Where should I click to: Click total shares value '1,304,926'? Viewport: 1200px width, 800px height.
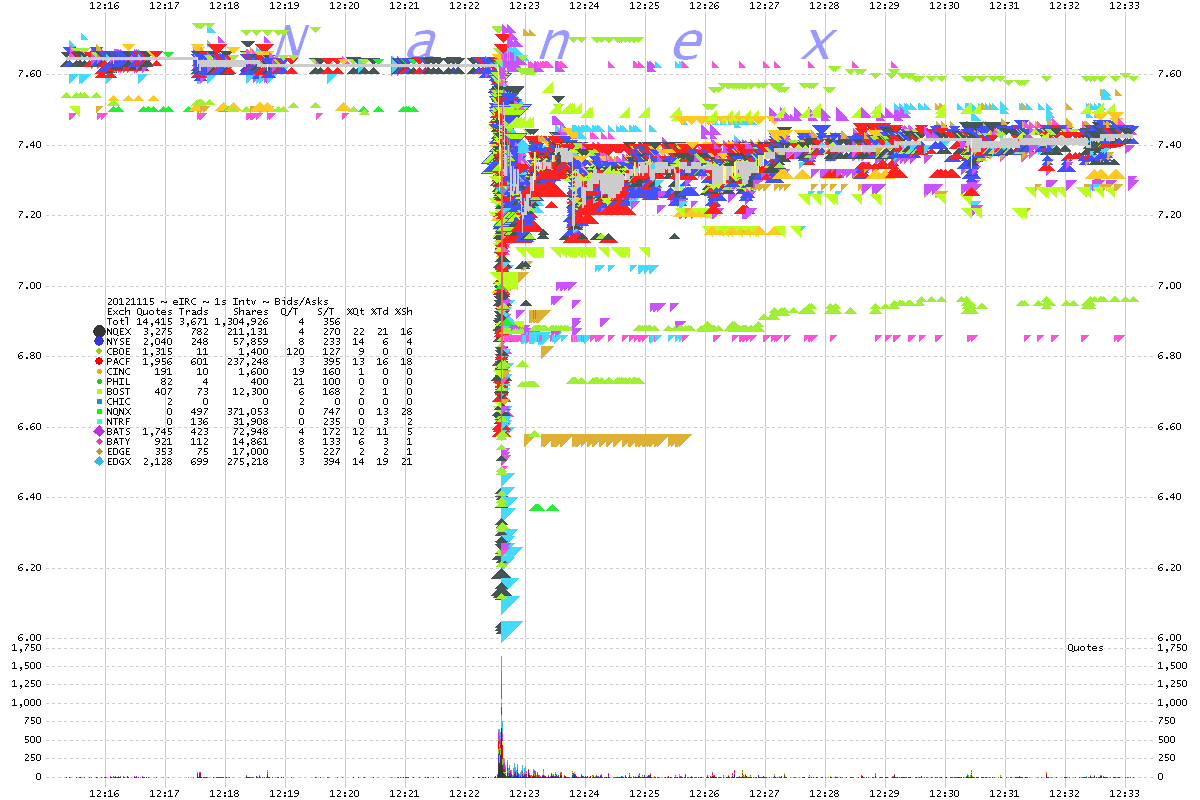coord(242,321)
